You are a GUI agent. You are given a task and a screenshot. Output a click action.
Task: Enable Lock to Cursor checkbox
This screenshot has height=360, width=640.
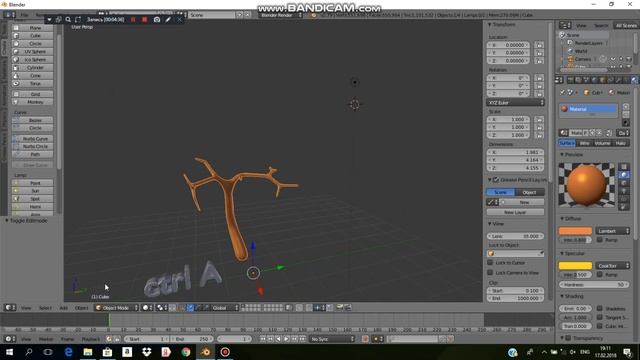pyautogui.click(x=491, y=262)
